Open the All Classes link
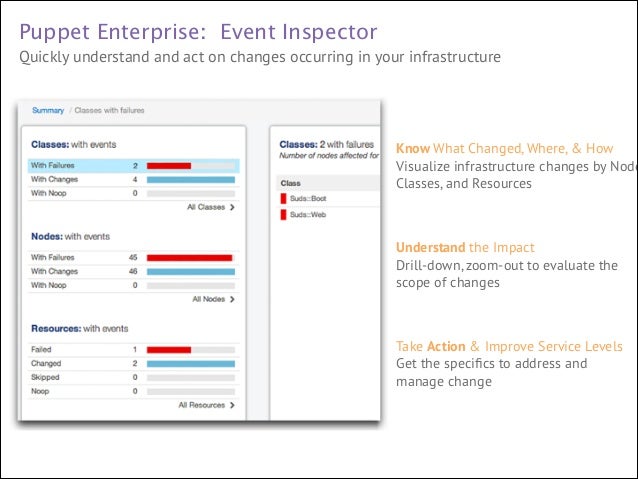This screenshot has width=638, height=479. pos(206,207)
